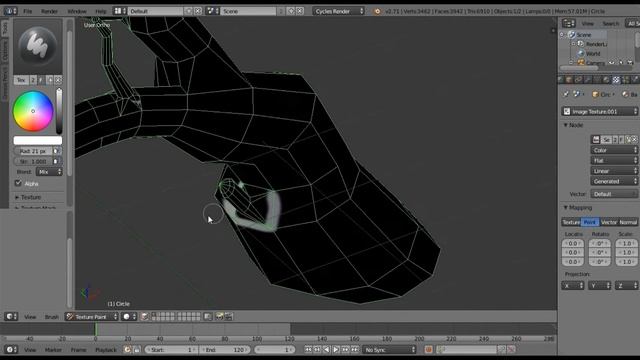The width and height of the screenshot is (640, 360).
Task: Open the timeline Marker menu
Action: (x=53, y=350)
